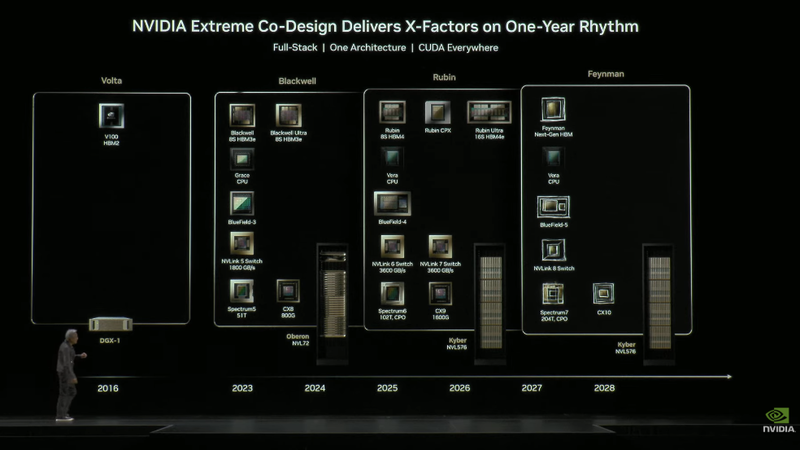
Task: Select the outlined BlueField-5 chip icon
Action: (x=554, y=206)
